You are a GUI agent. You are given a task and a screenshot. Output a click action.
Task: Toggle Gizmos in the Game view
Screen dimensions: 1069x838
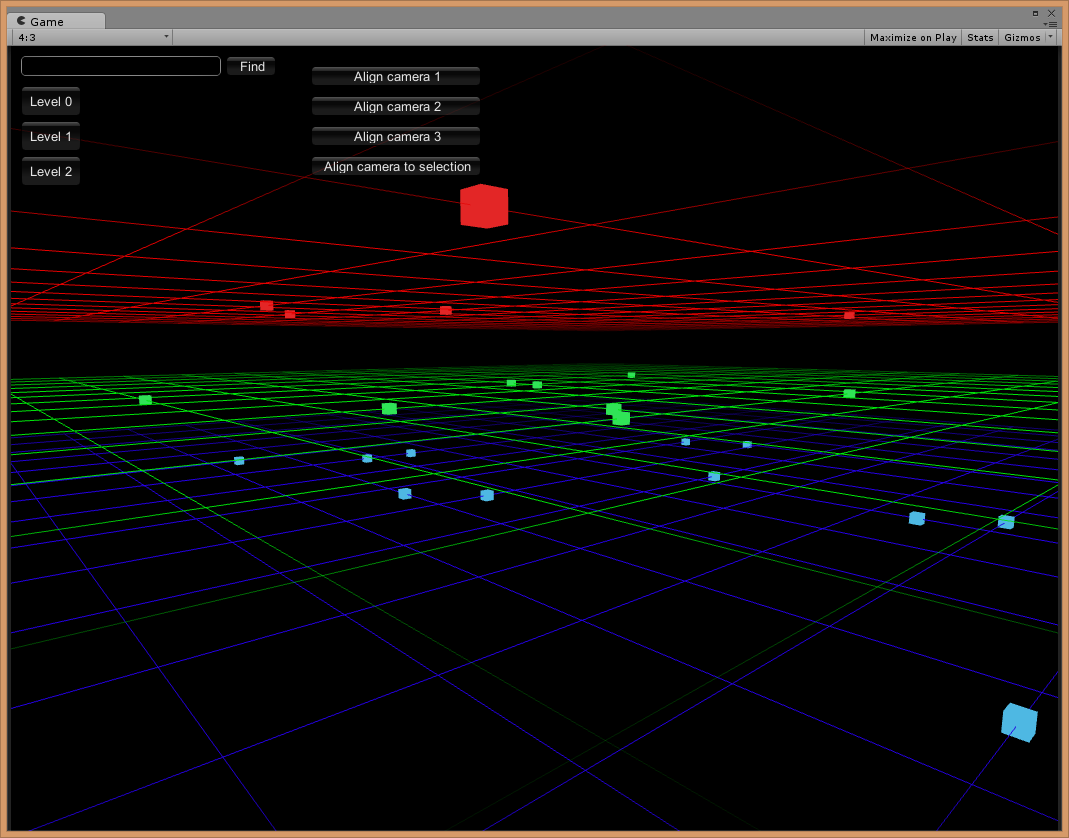click(1022, 37)
